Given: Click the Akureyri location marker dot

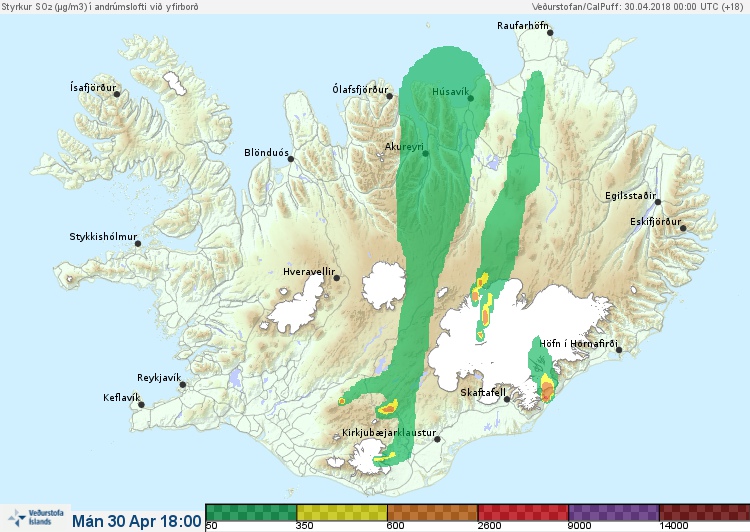Looking at the screenshot, I should [x=425, y=153].
